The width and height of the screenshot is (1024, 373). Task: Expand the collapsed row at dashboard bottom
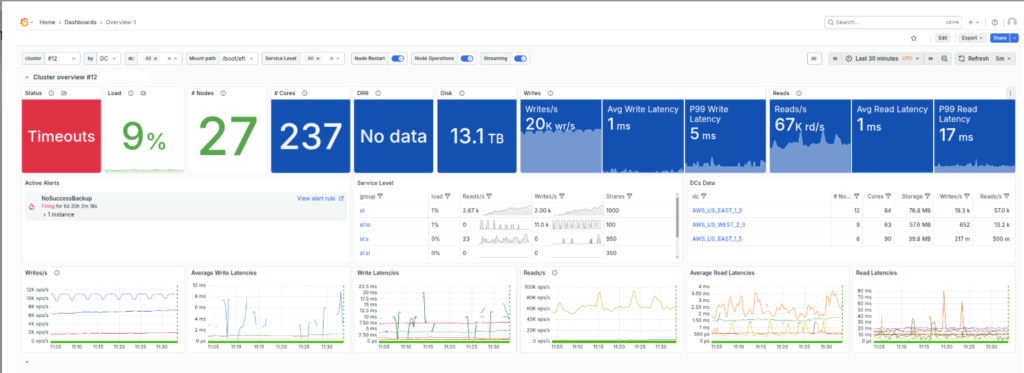(x=27, y=361)
